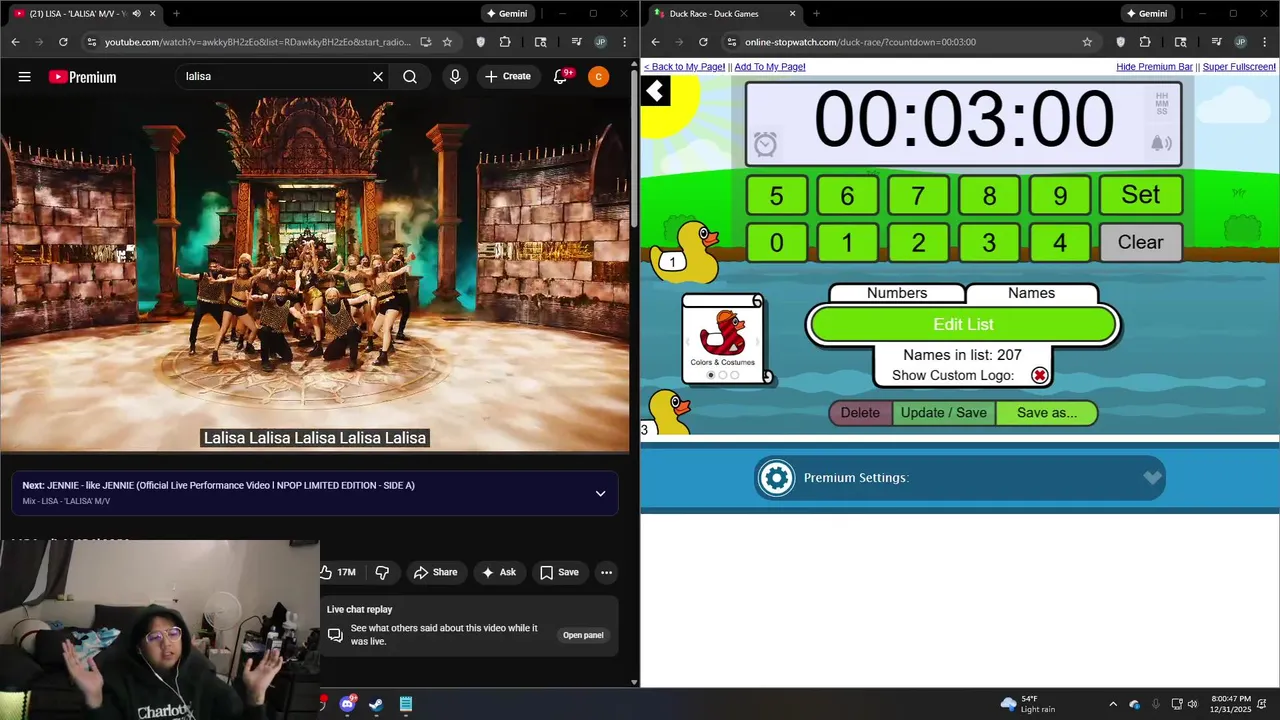Set the countdown time
This screenshot has width=1280, height=720.
click(1140, 195)
